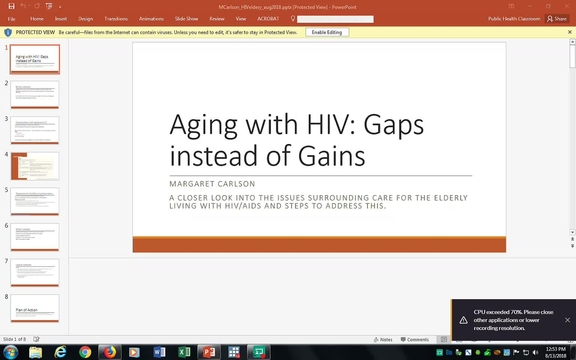
Task: Dismiss the CPU exceeded 70% notification
Action: click(x=567, y=320)
